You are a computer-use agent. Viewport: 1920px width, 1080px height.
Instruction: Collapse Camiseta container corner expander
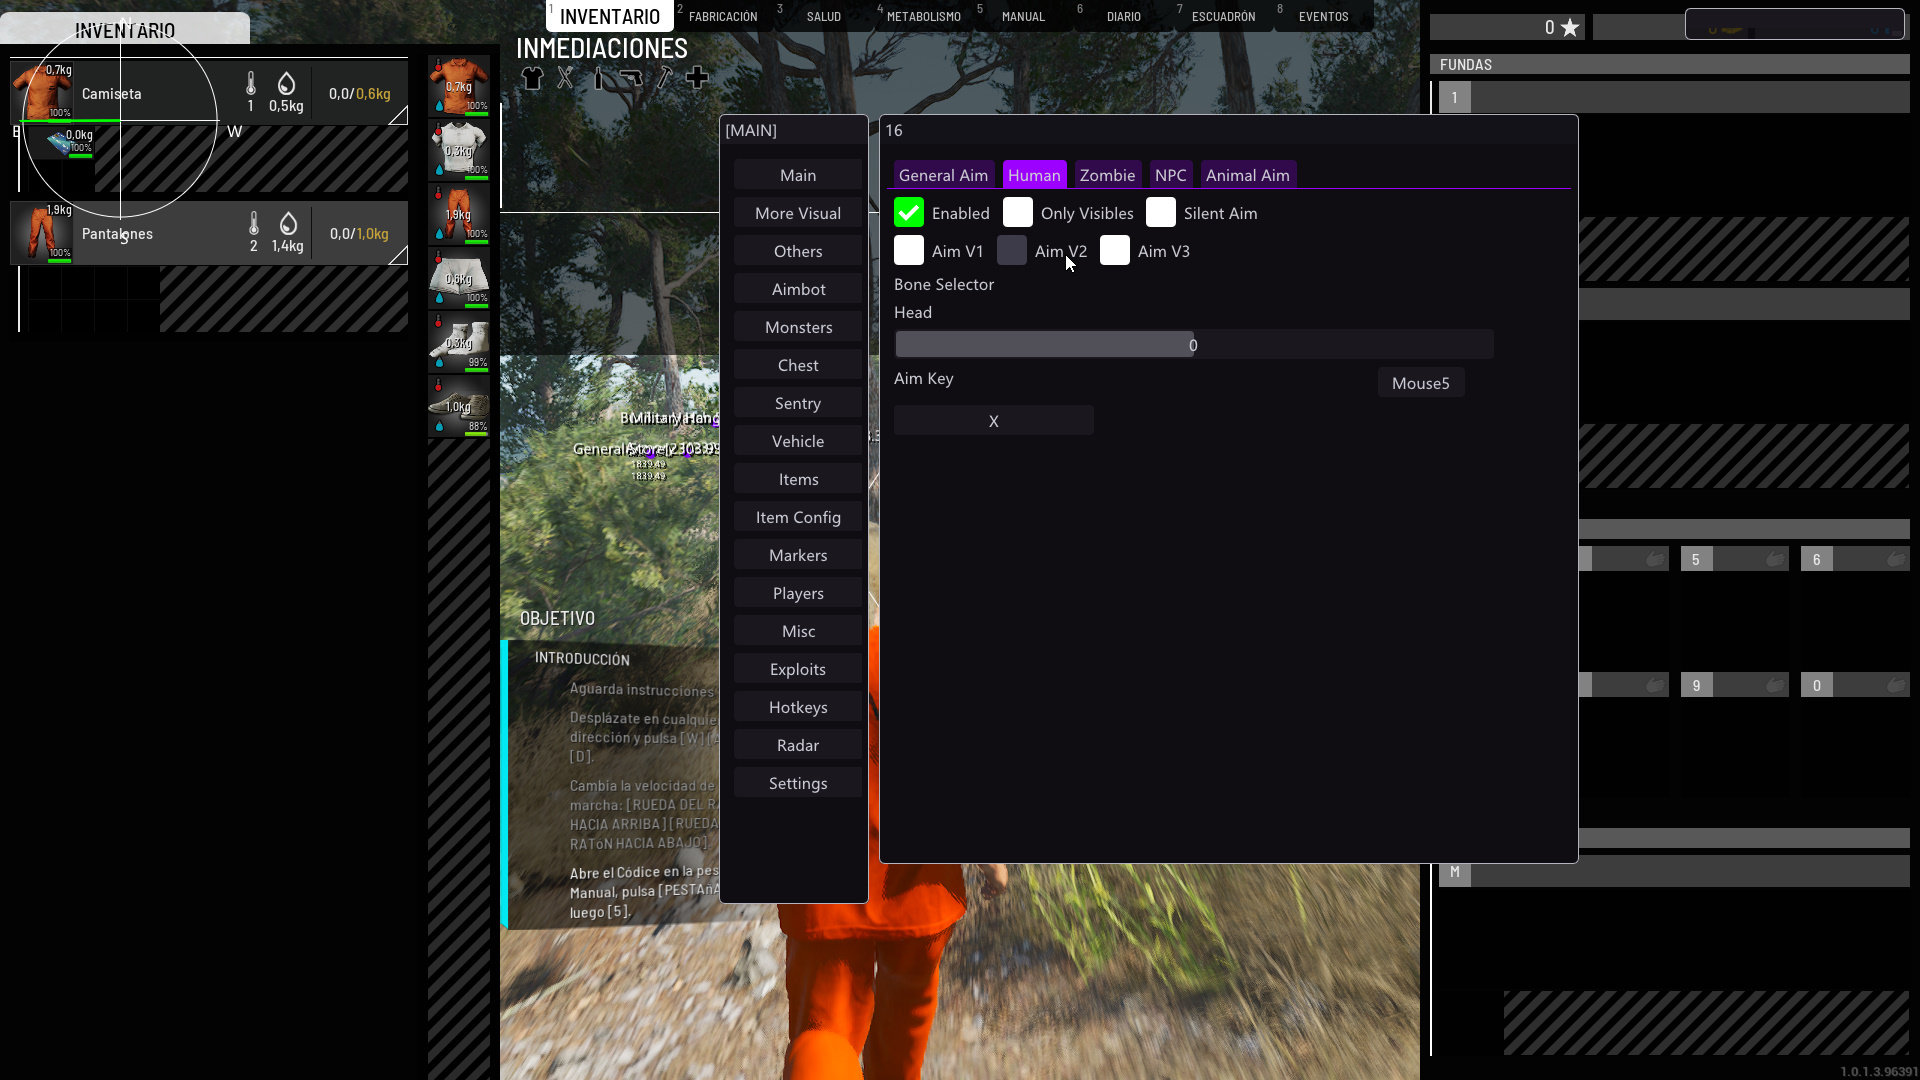398,116
